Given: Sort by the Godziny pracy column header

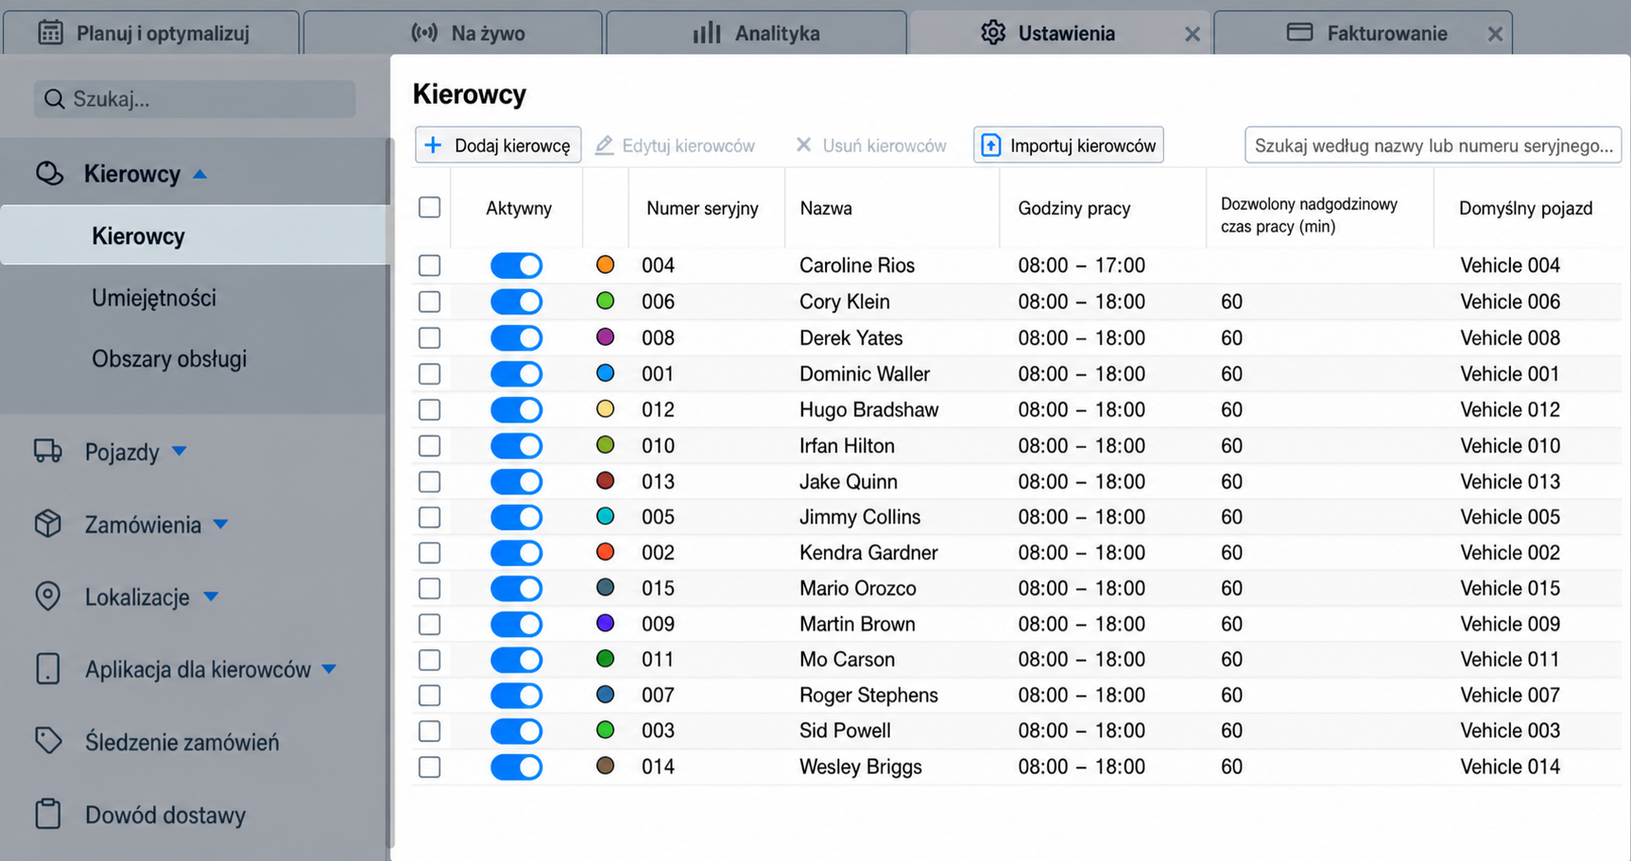Looking at the screenshot, I should pos(1074,208).
